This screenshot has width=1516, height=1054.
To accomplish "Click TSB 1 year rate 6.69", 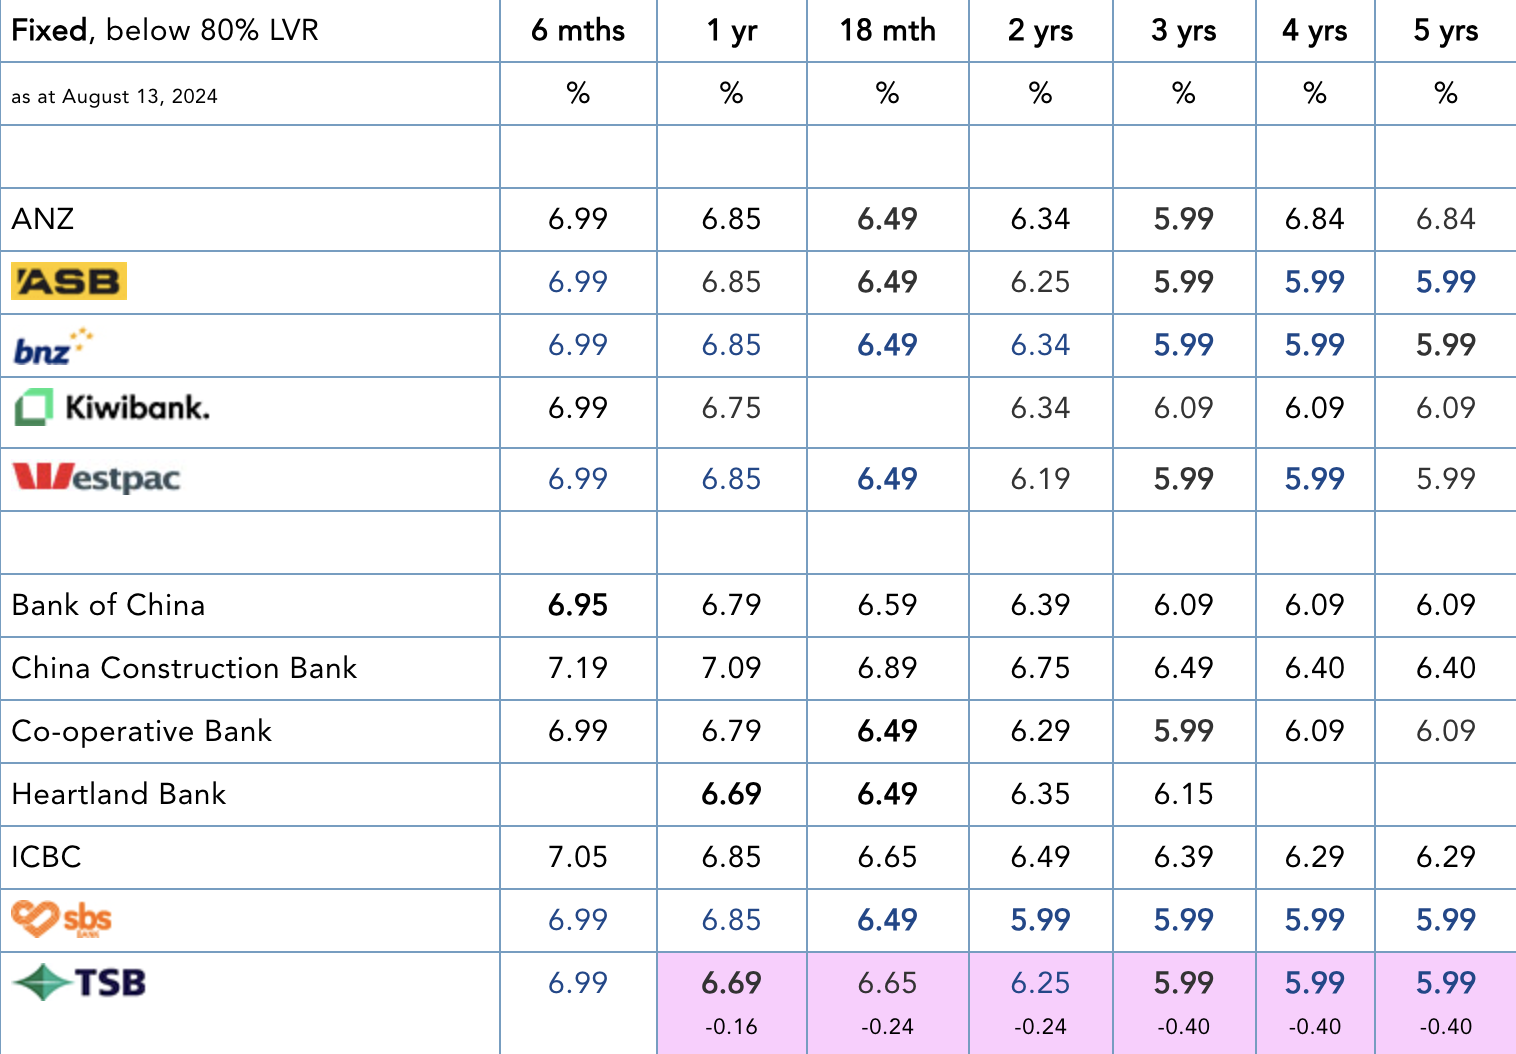I will 732,983.
